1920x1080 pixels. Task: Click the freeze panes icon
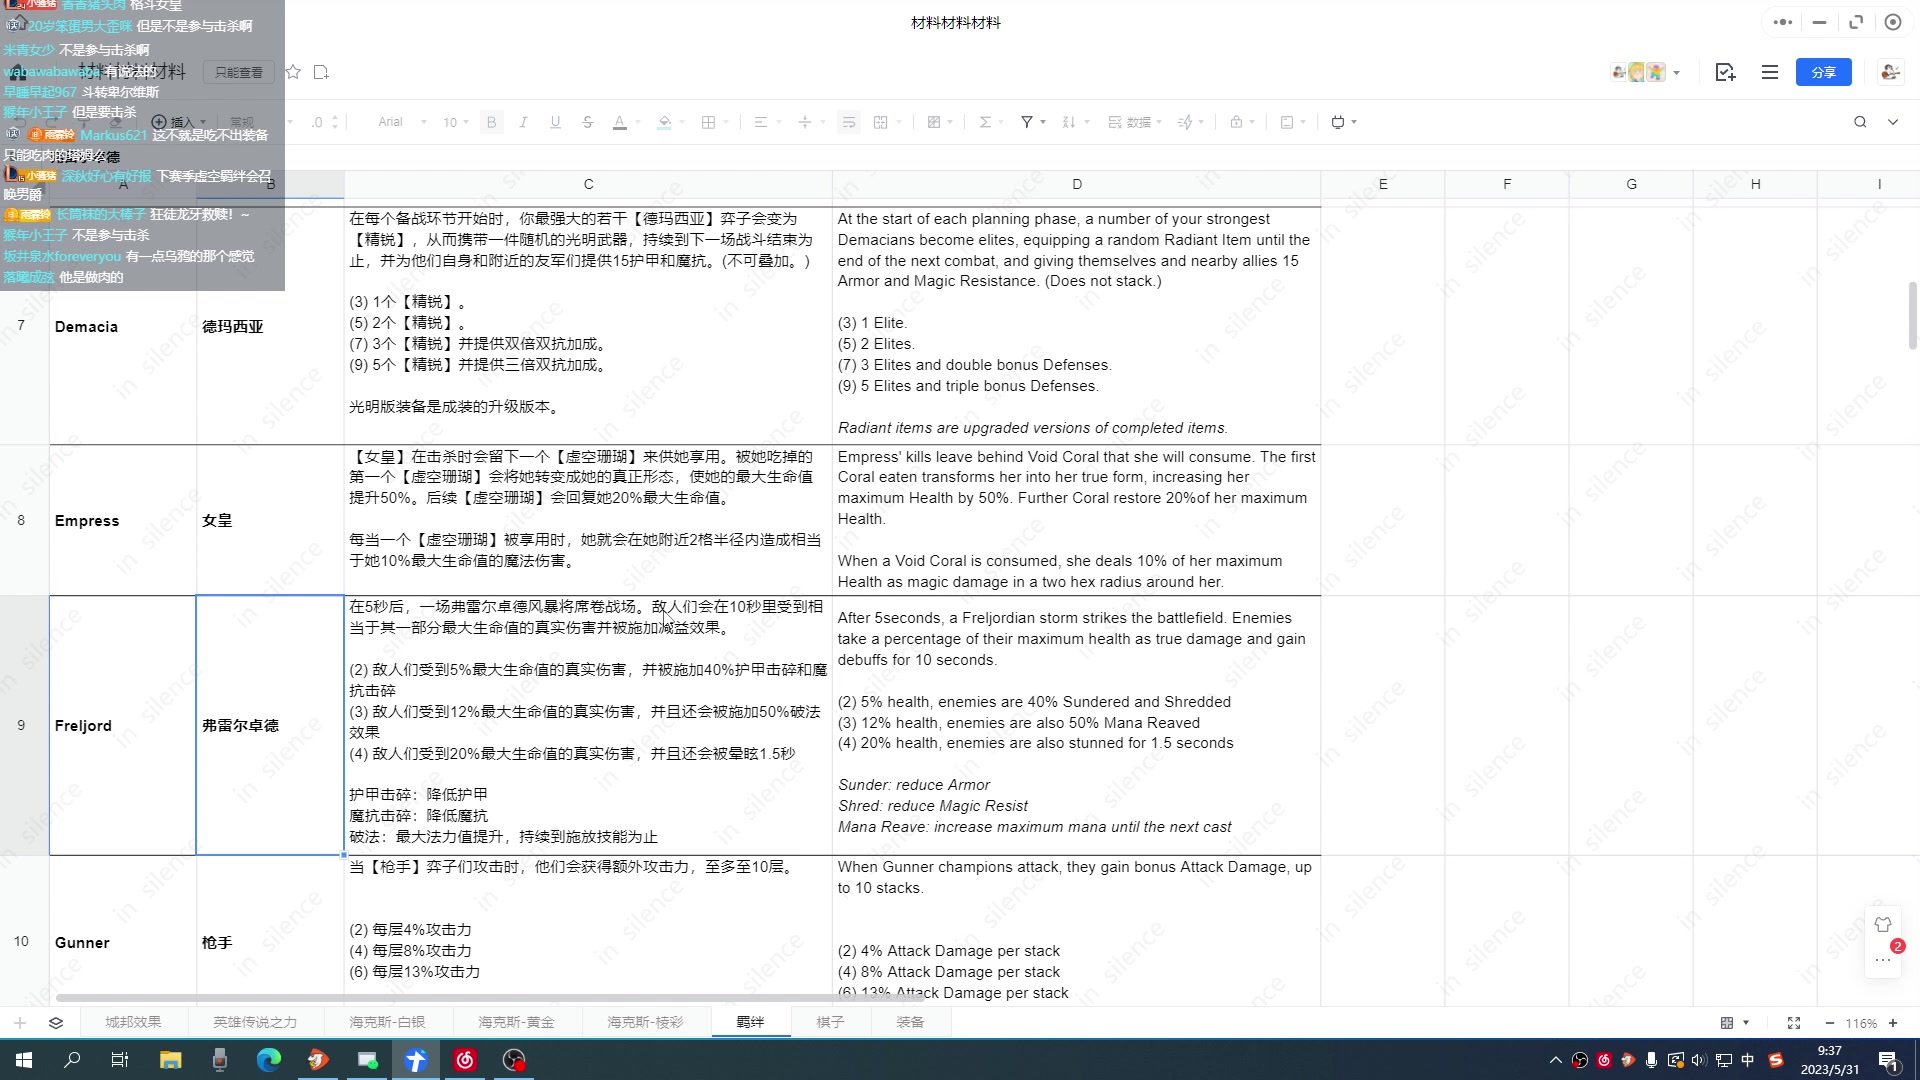coord(1287,122)
